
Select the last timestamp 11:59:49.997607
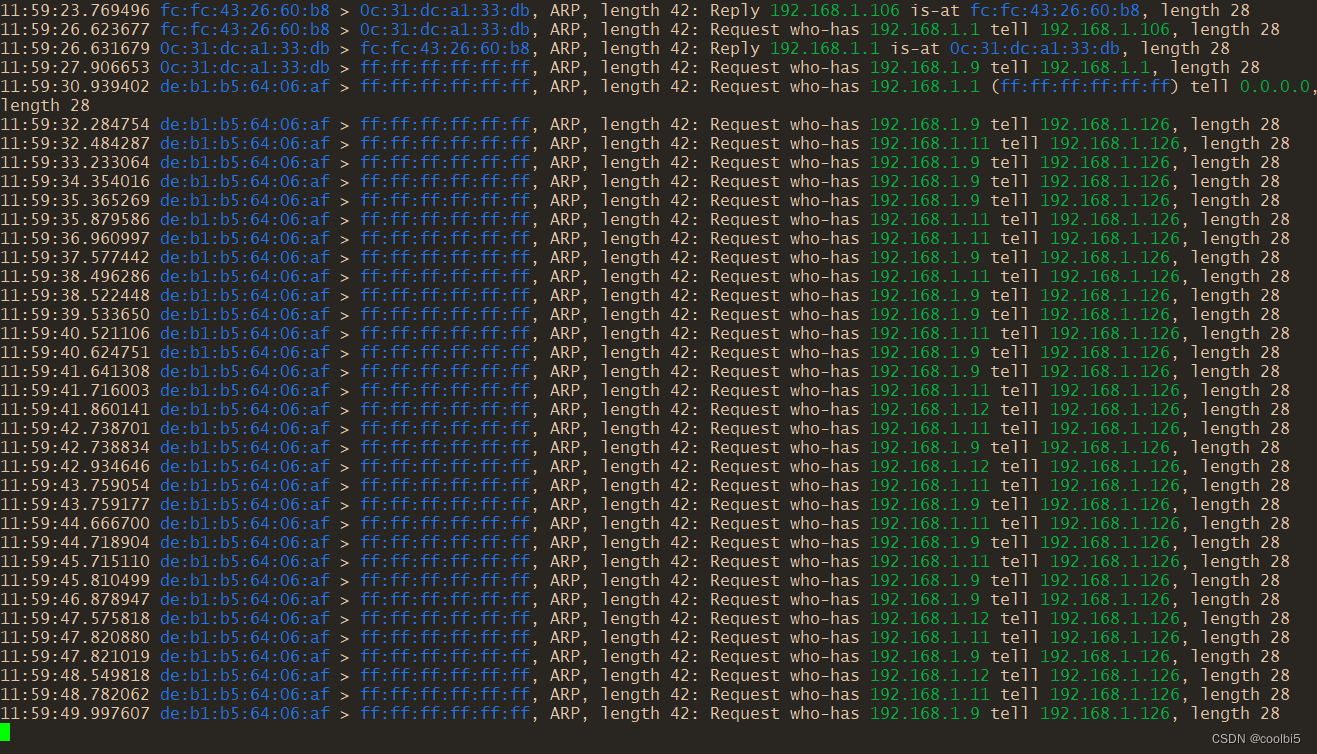pos(75,714)
